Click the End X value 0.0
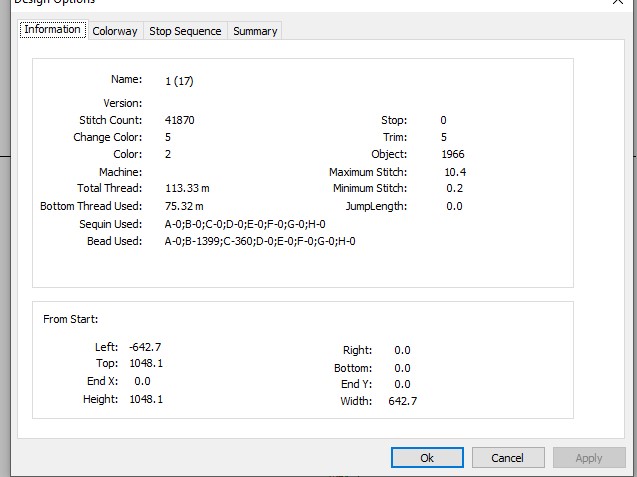637x477 pixels. [142, 381]
